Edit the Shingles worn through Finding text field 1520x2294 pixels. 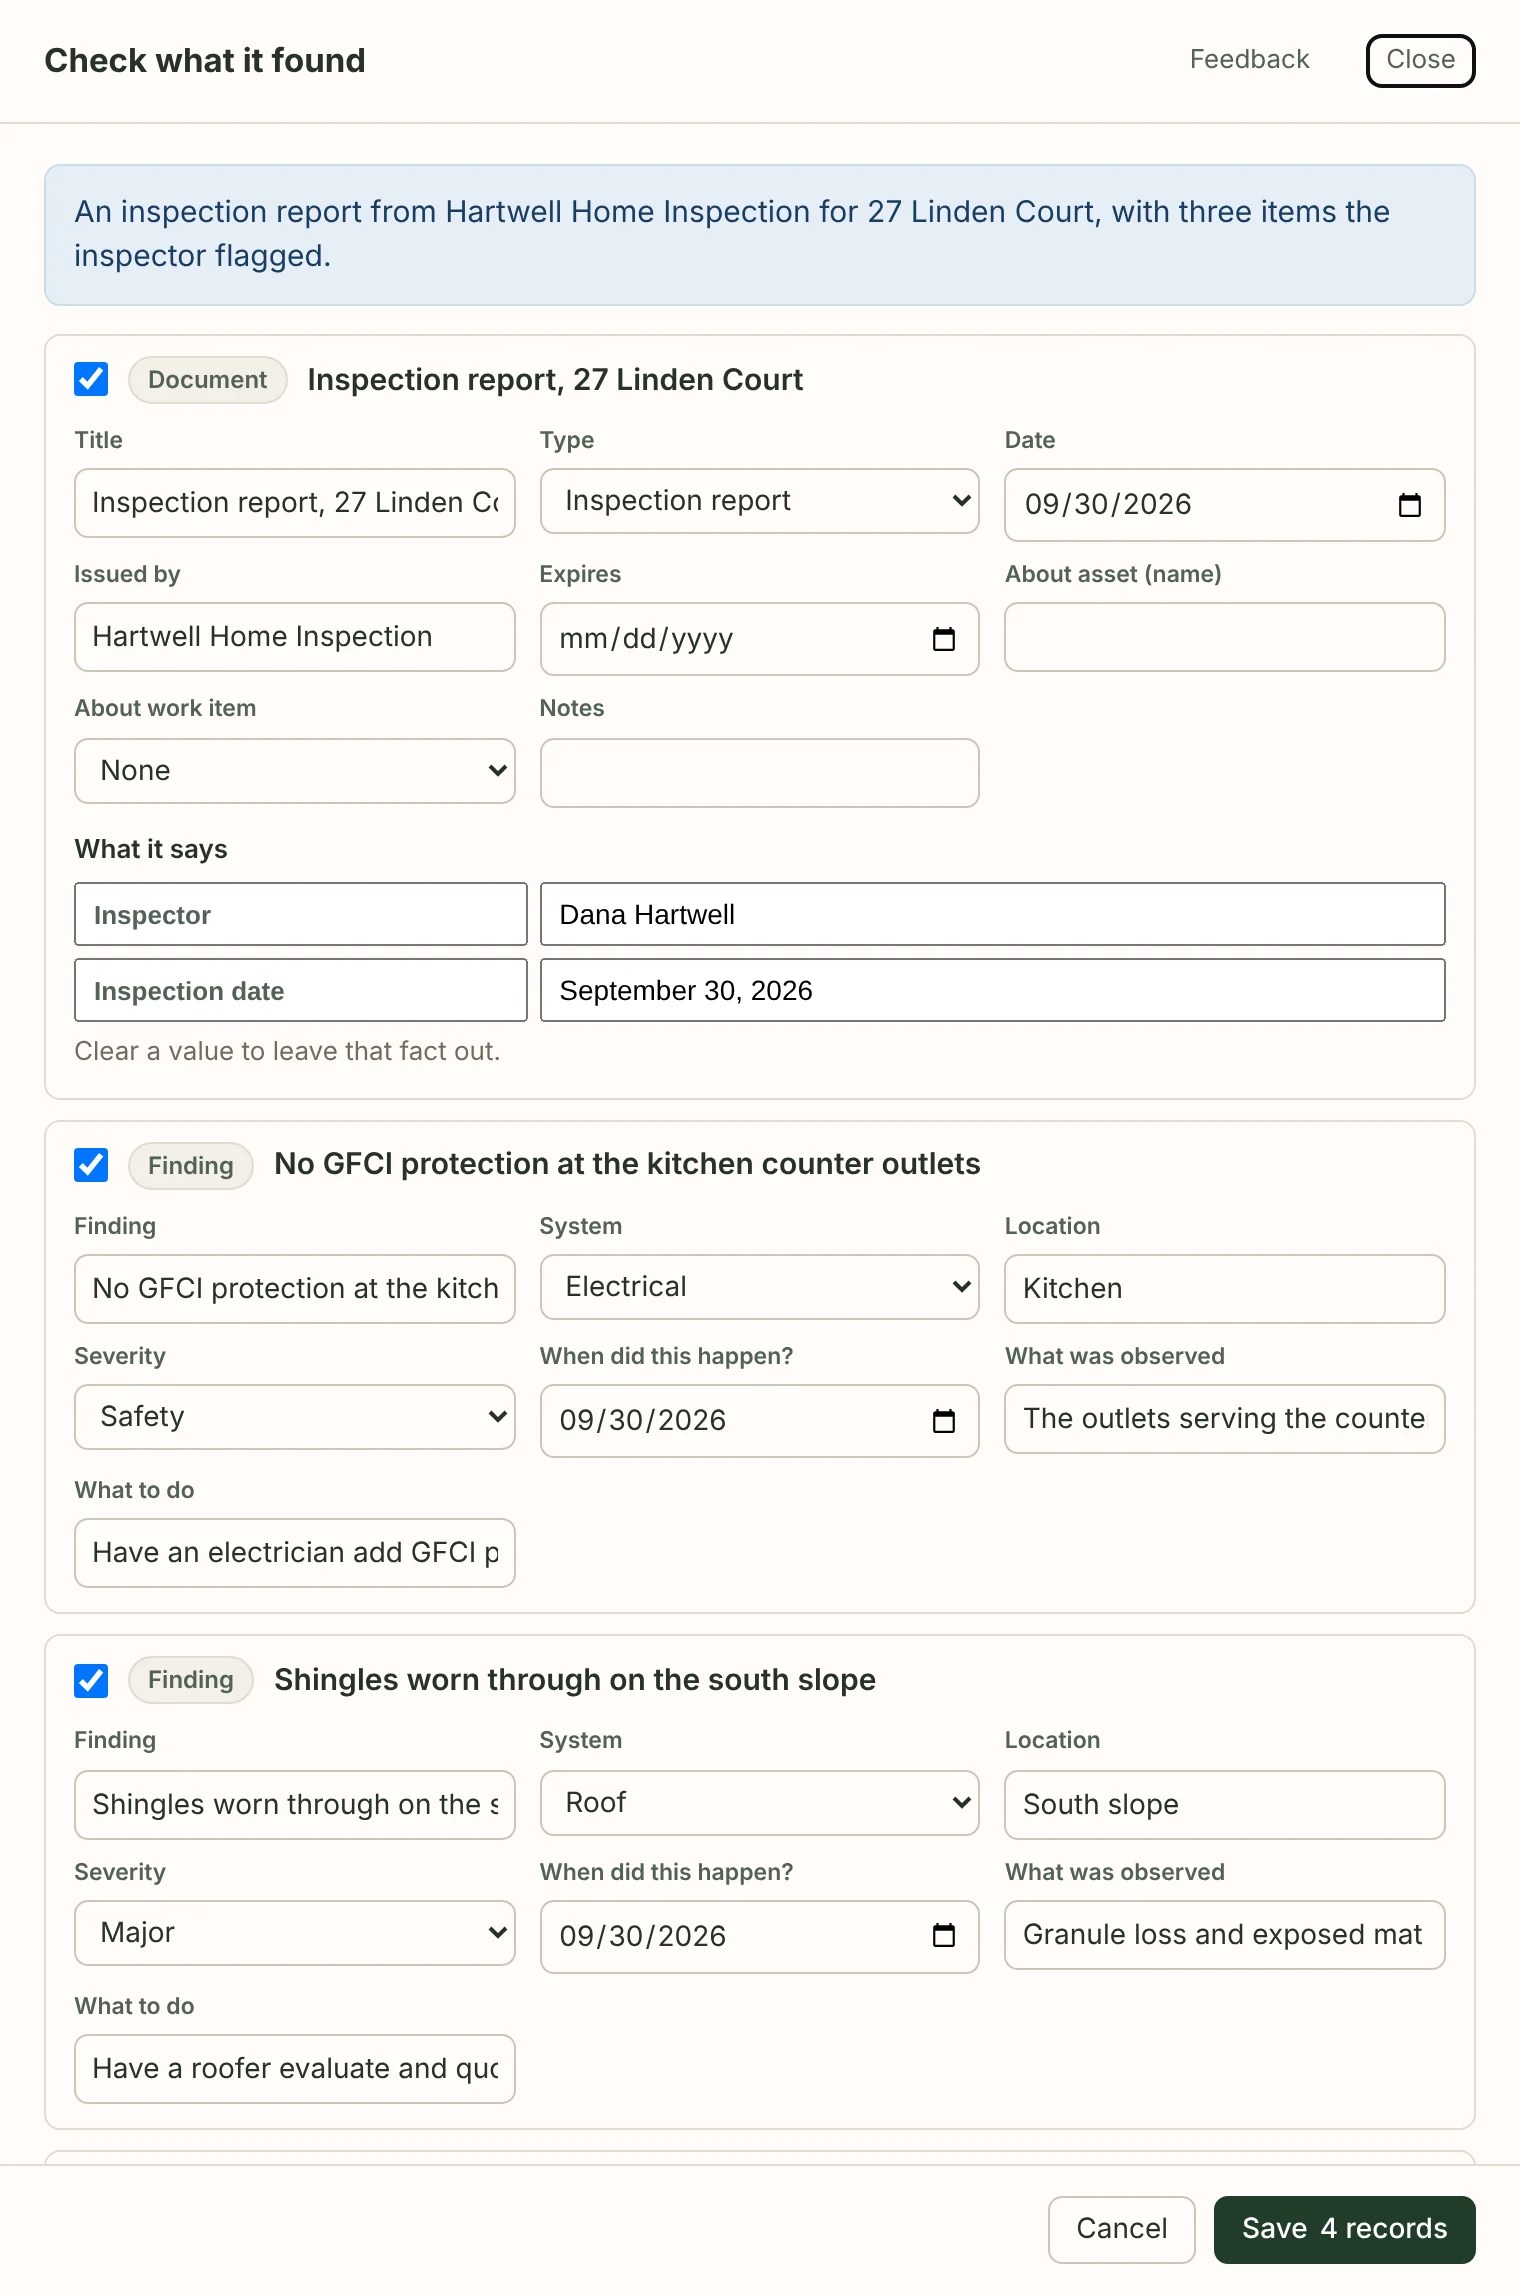coord(295,1805)
